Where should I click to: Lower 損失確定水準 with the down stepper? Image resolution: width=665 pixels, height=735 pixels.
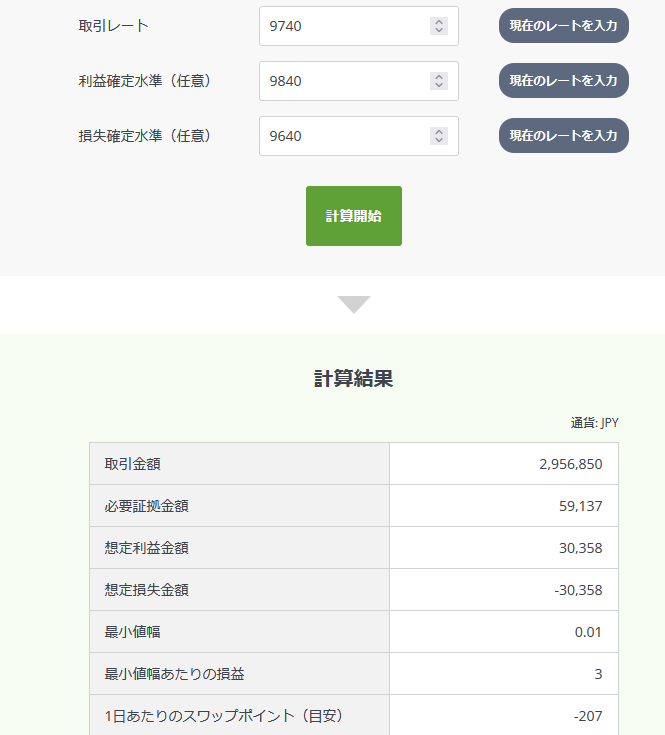click(x=438, y=141)
